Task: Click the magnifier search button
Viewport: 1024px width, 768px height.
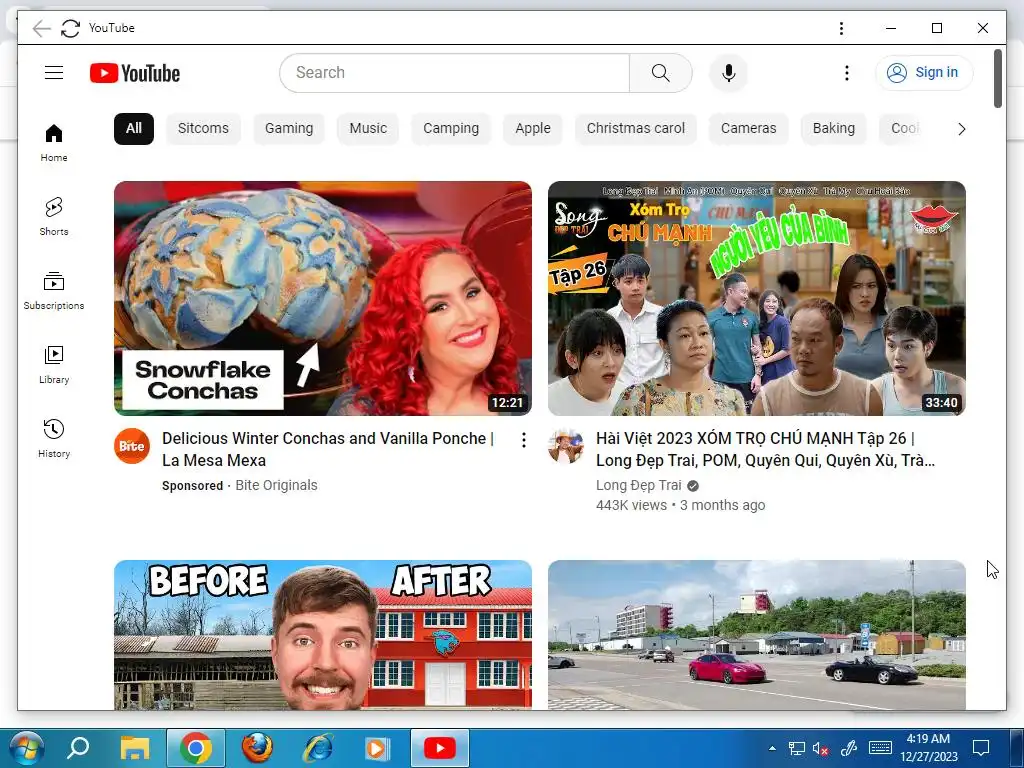Action: [660, 72]
